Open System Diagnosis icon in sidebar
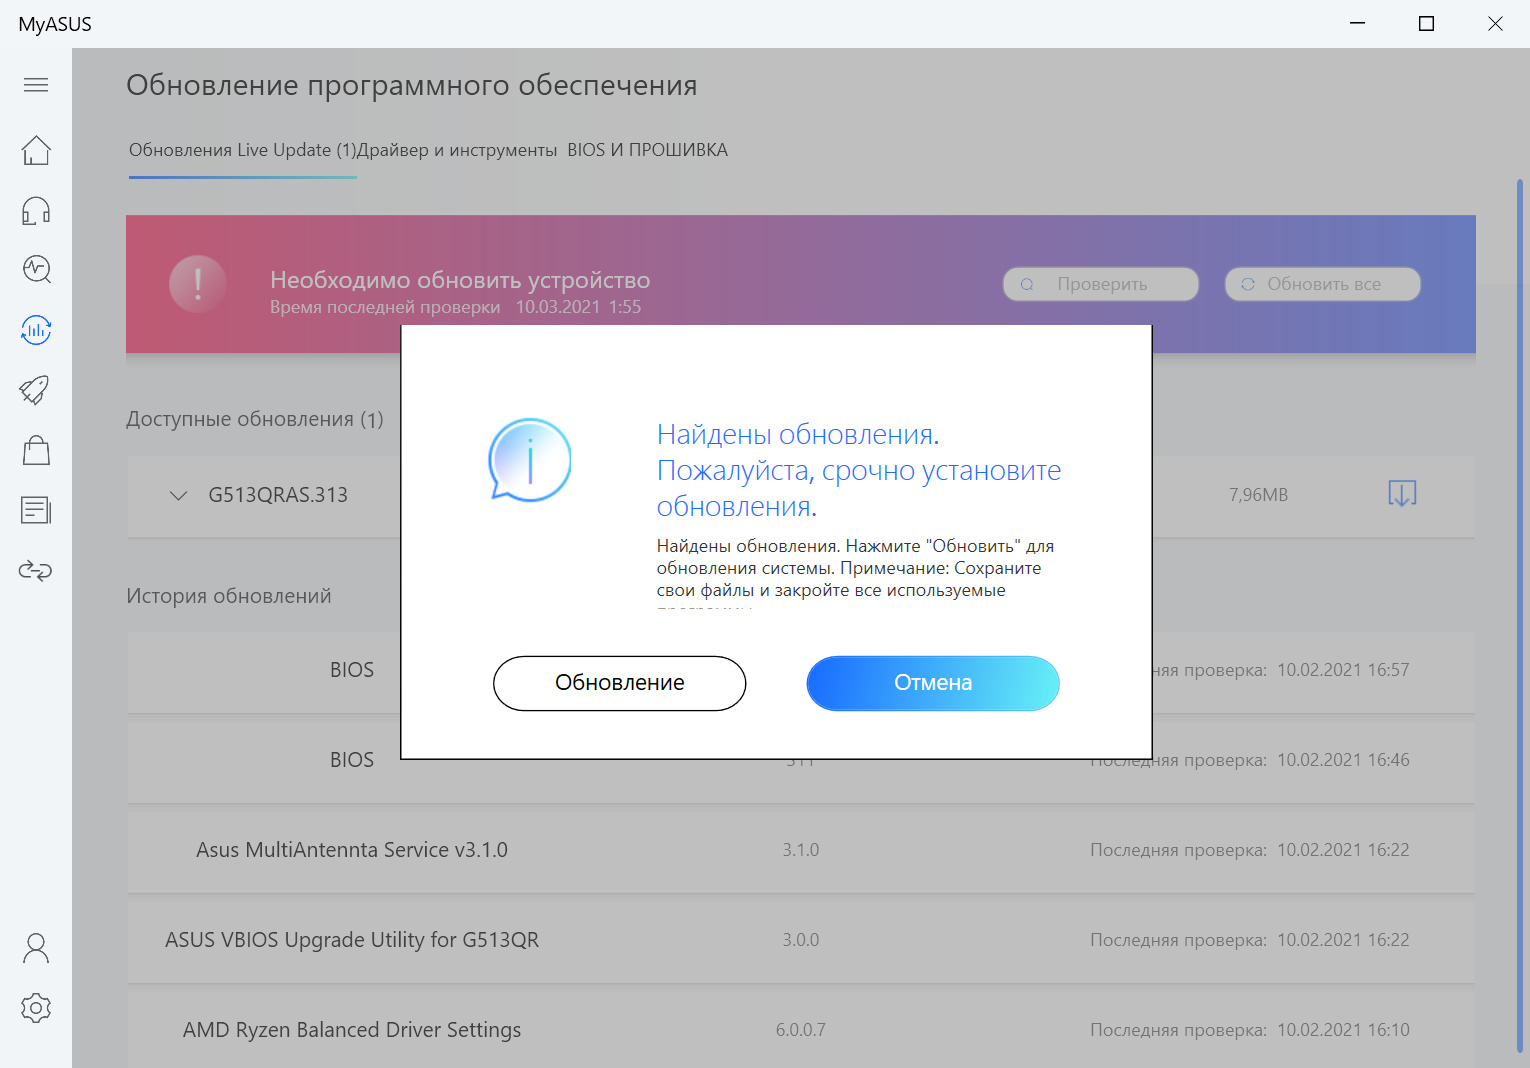This screenshot has width=1530, height=1068. pyautogui.click(x=36, y=269)
